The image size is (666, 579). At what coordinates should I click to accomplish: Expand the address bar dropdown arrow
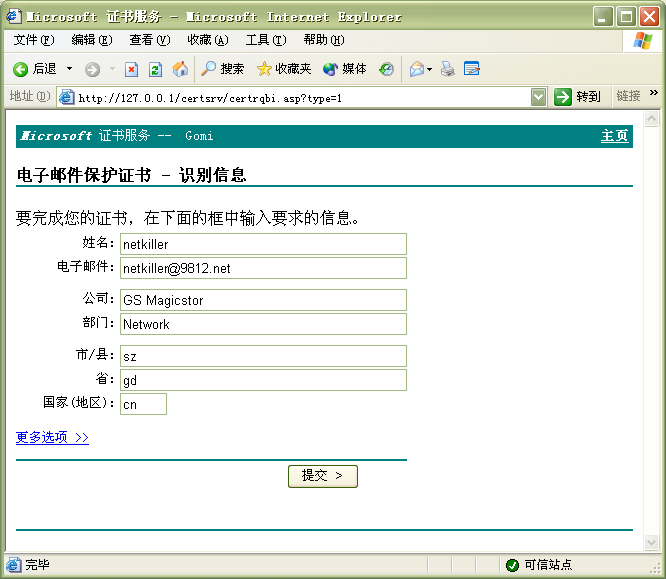point(539,97)
